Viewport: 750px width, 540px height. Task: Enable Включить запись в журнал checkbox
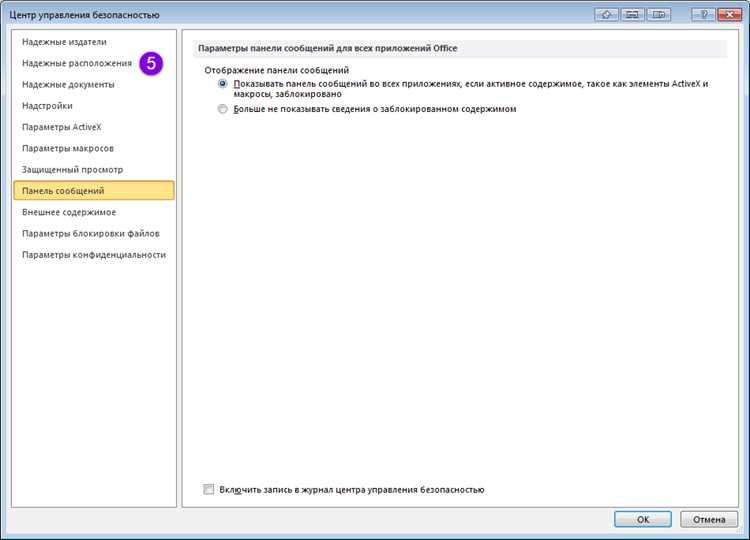coord(209,489)
